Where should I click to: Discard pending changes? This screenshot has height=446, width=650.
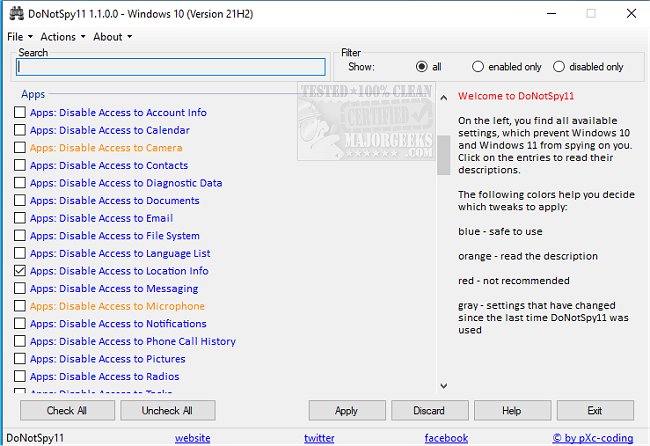(429, 411)
